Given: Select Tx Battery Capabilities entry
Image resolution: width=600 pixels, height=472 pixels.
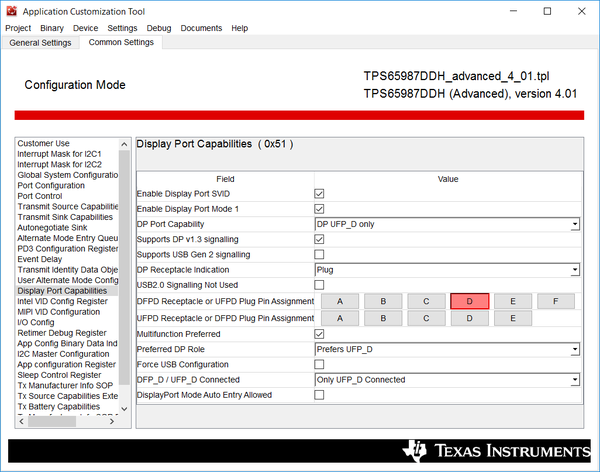Looking at the screenshot, I should coord(59,407).
